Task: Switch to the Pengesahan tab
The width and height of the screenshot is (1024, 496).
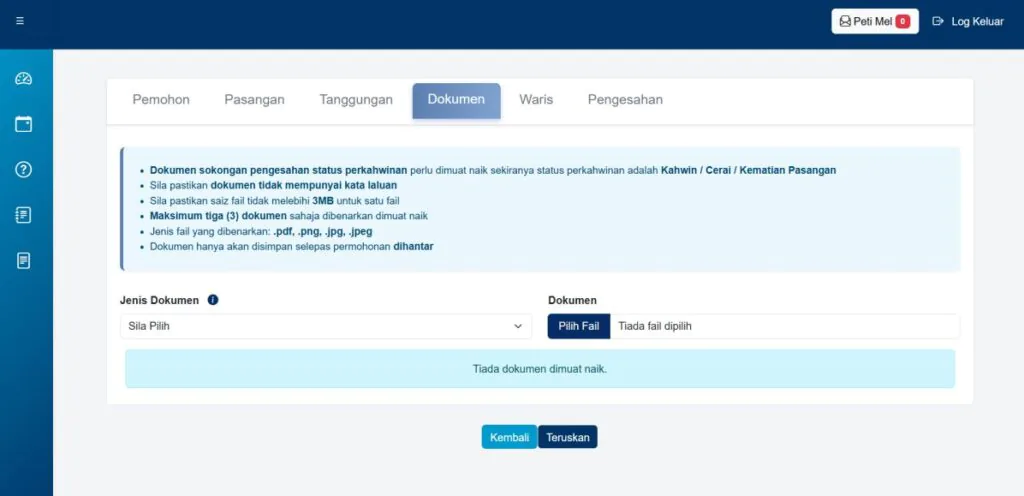Action: [x=625, y=100]
